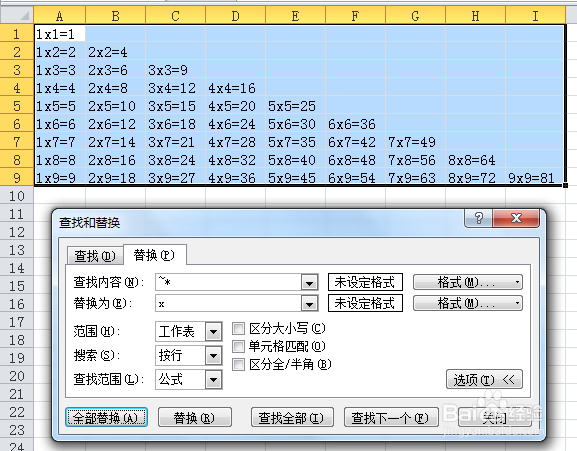Click cell containing 1x1=1
Viewport: 577px width, 451px height.
60,34
